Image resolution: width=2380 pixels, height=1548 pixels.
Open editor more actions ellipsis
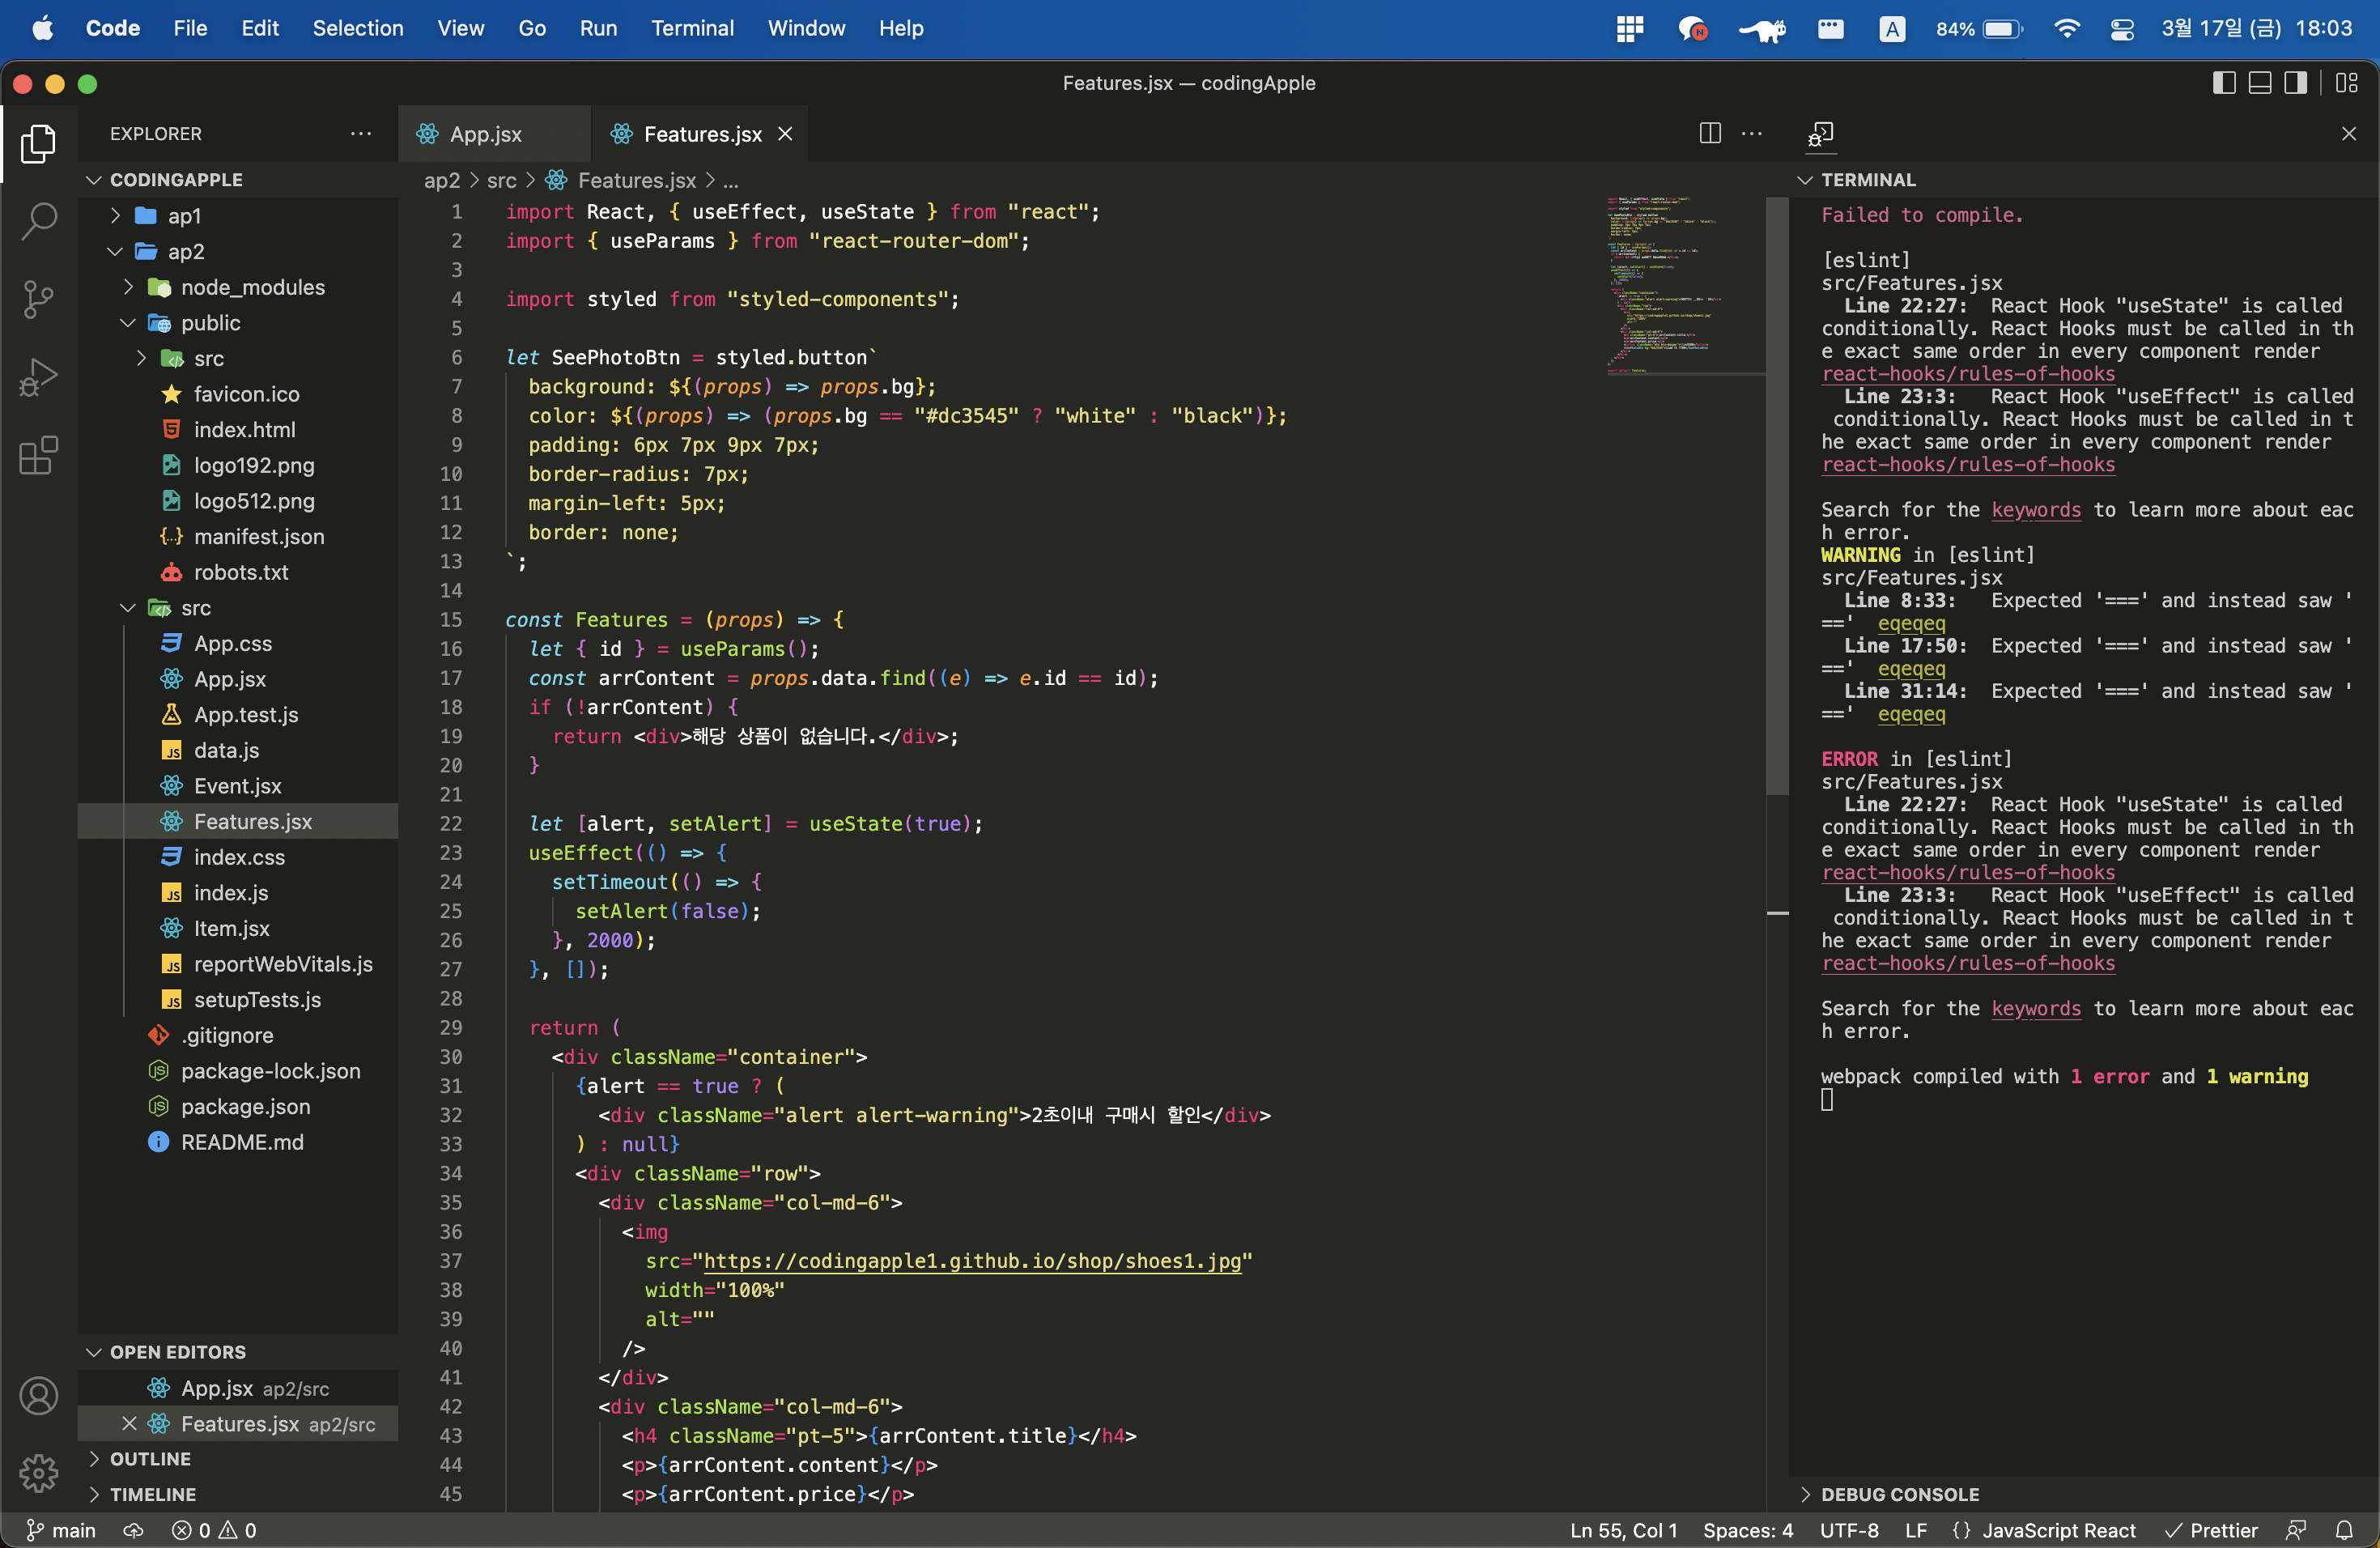point(1752,134)
